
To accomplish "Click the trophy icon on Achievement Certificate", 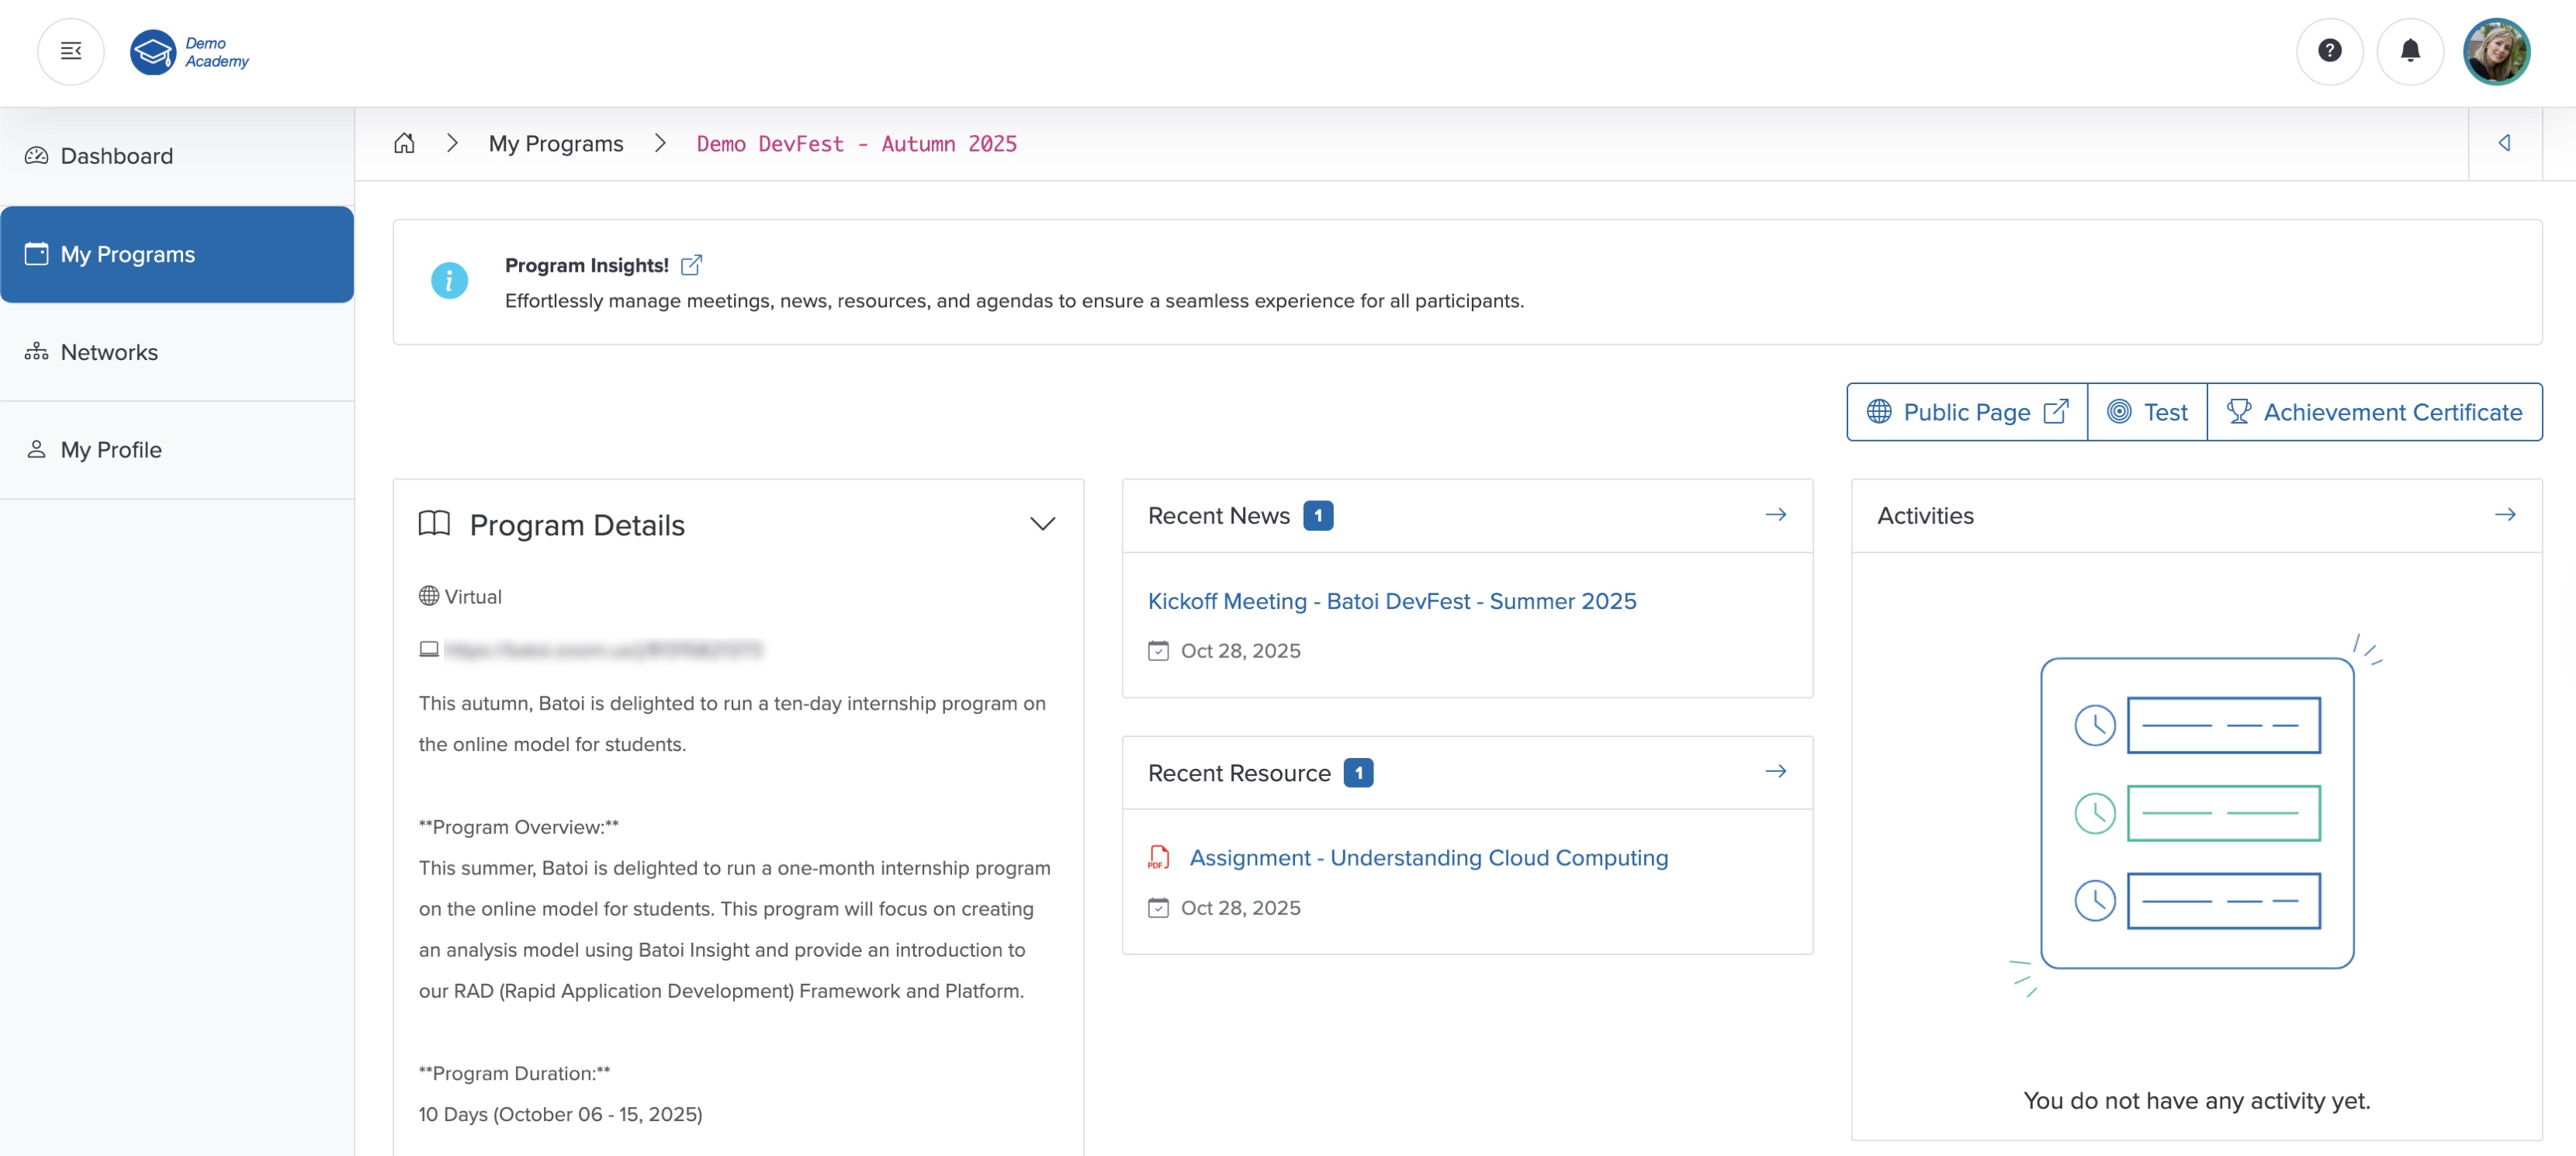I will click(2240, 411).
